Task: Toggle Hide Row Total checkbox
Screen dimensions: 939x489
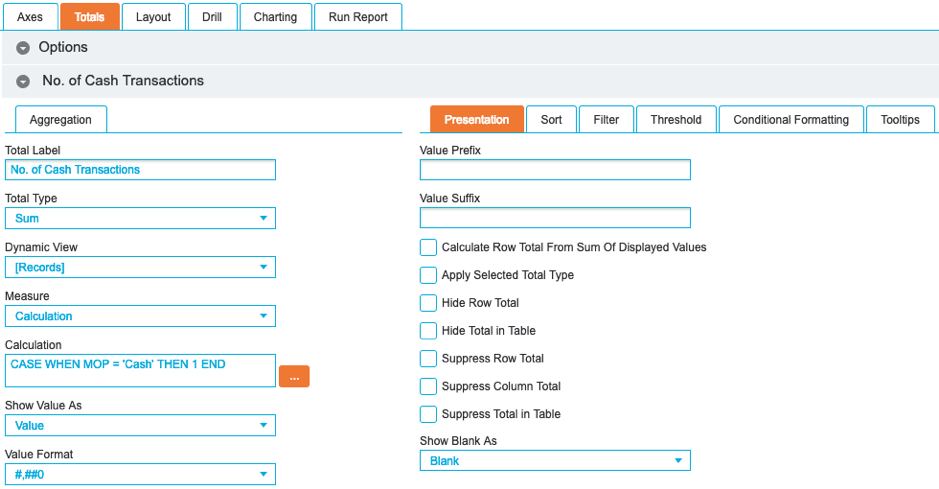Action: pos(428,303)
